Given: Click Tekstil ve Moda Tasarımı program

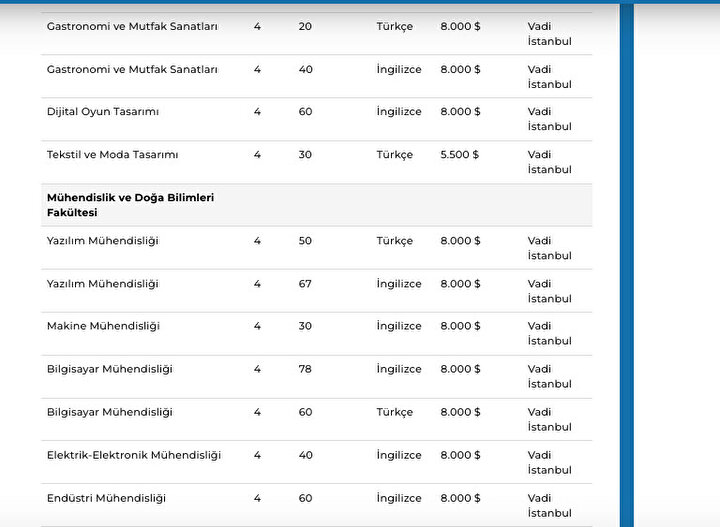Looking at the screenshot, I should click(x=112, y=155).
